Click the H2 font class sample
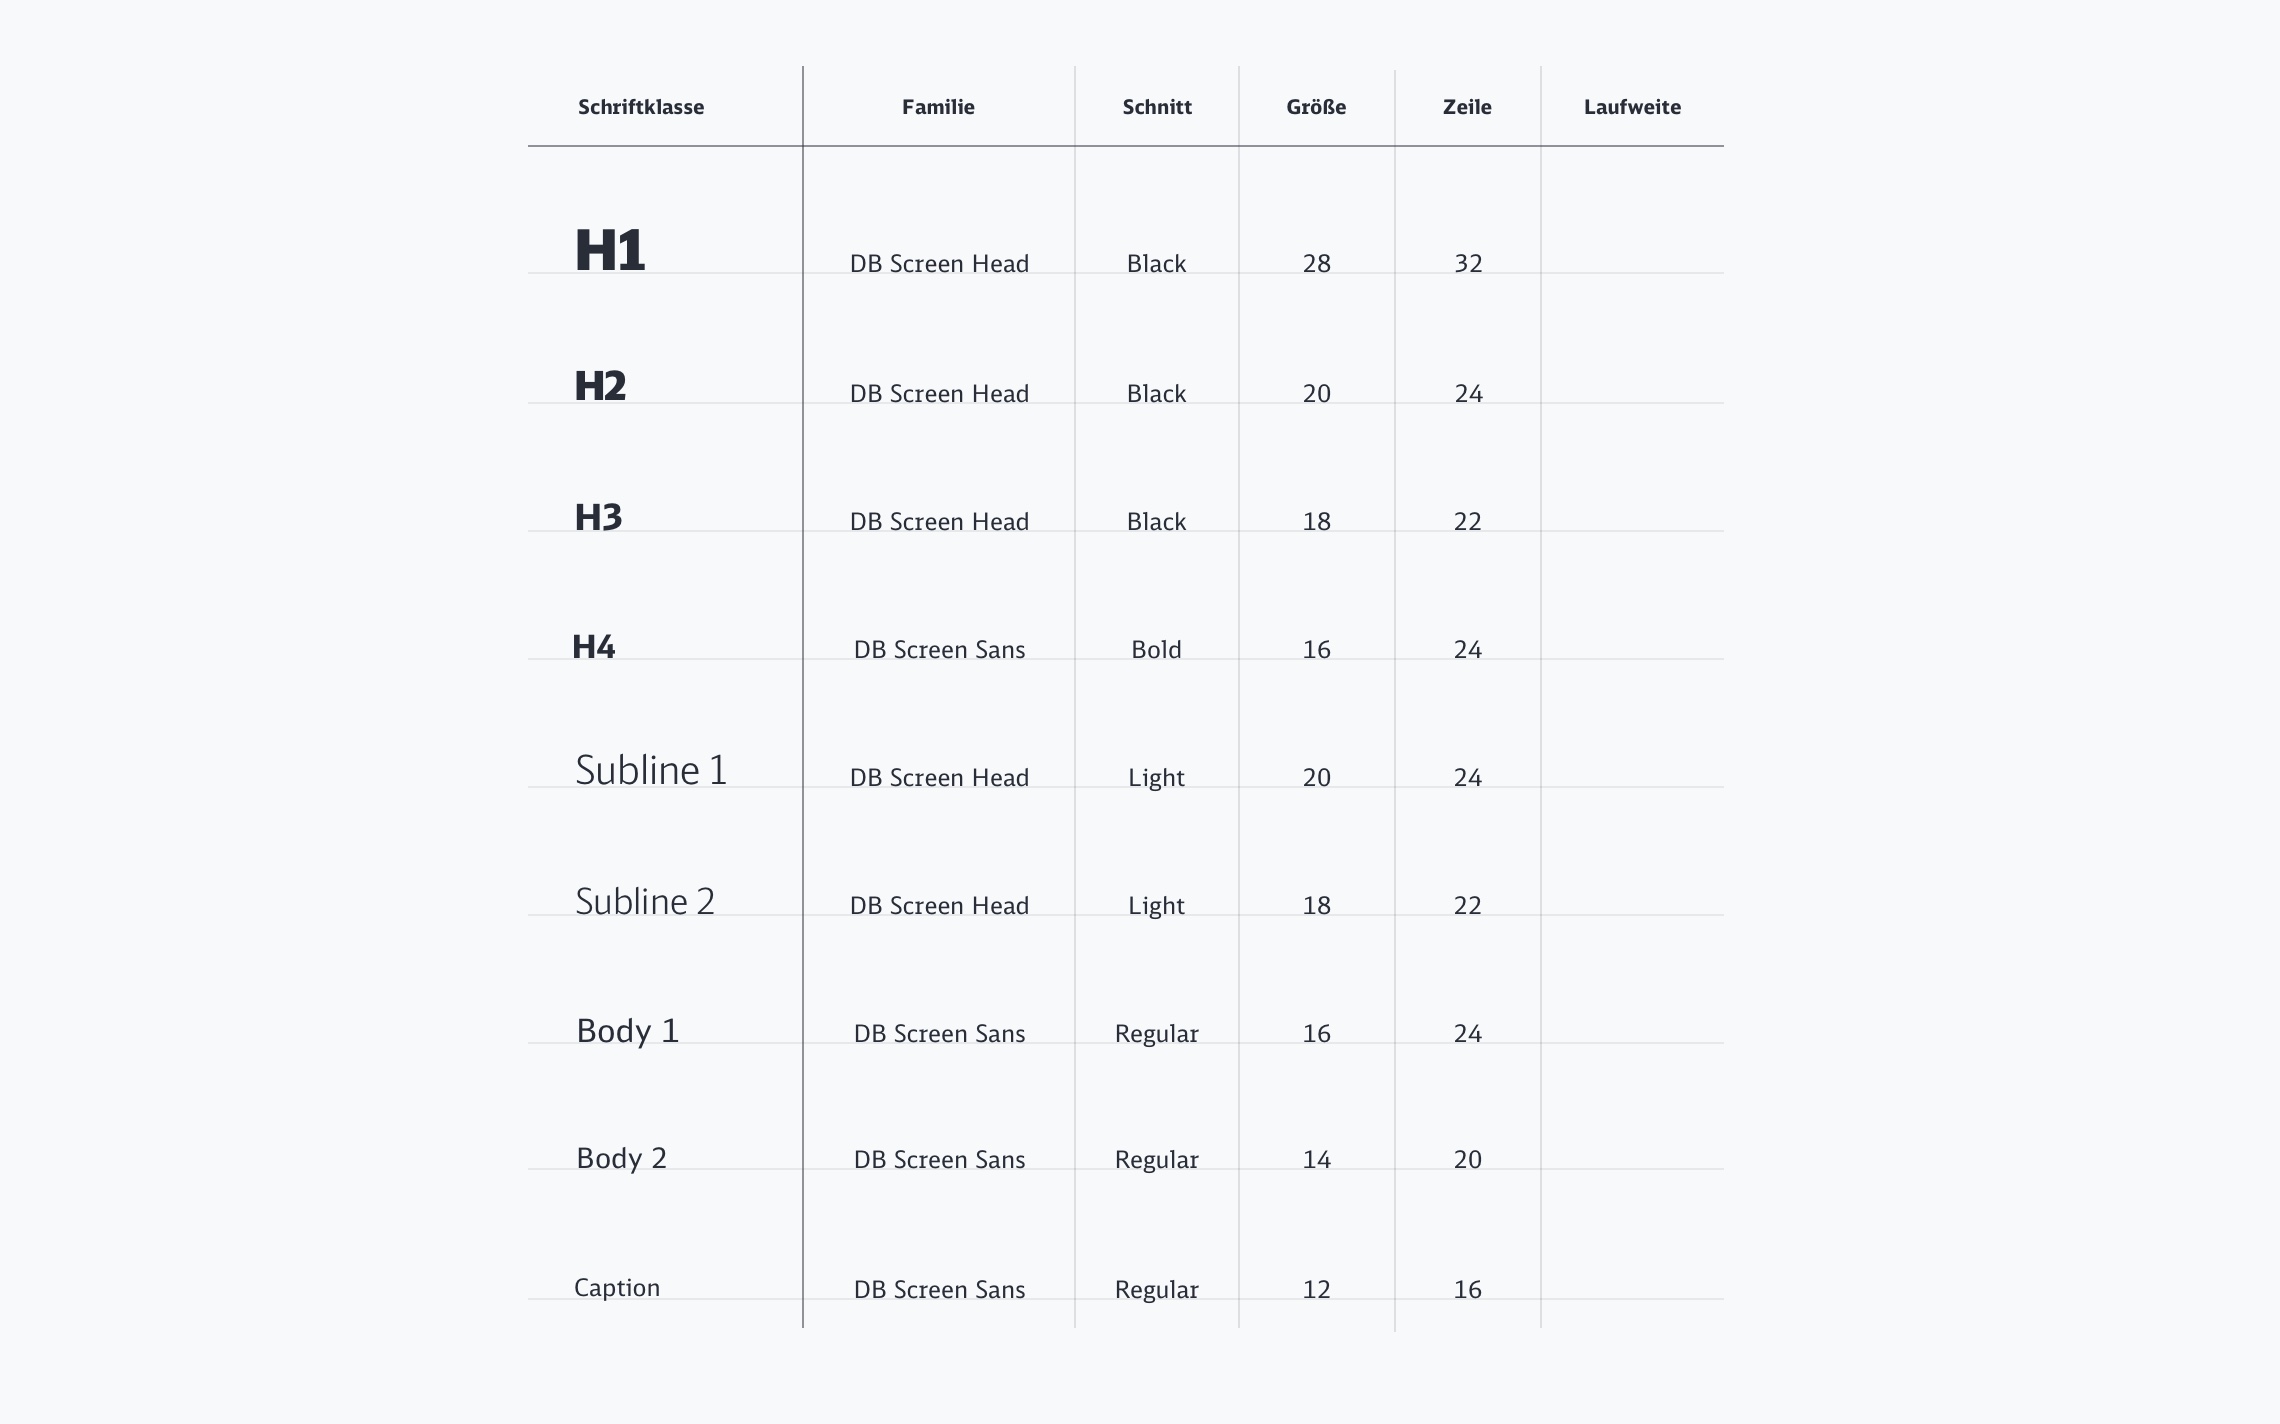The image size is (2280, 1424). point(600,386)
